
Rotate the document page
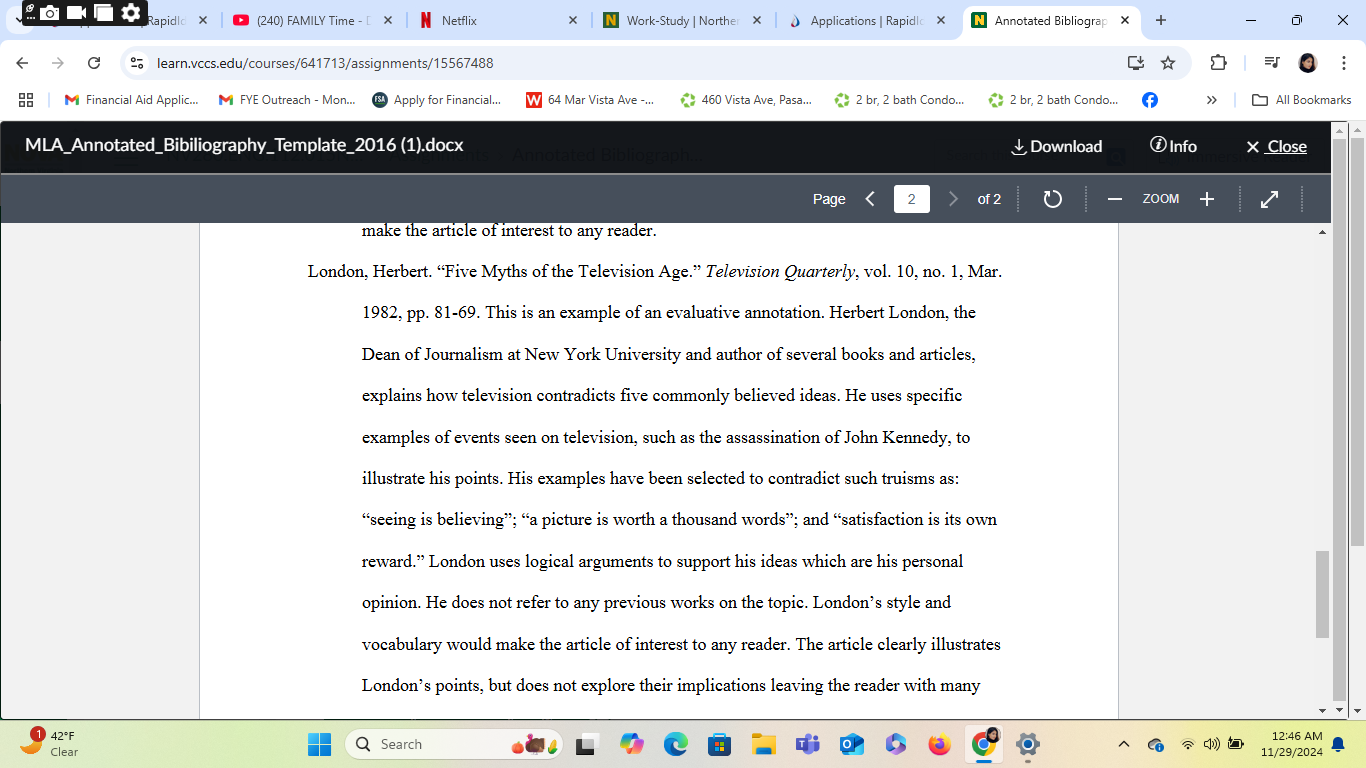(x=1052, y=198)
